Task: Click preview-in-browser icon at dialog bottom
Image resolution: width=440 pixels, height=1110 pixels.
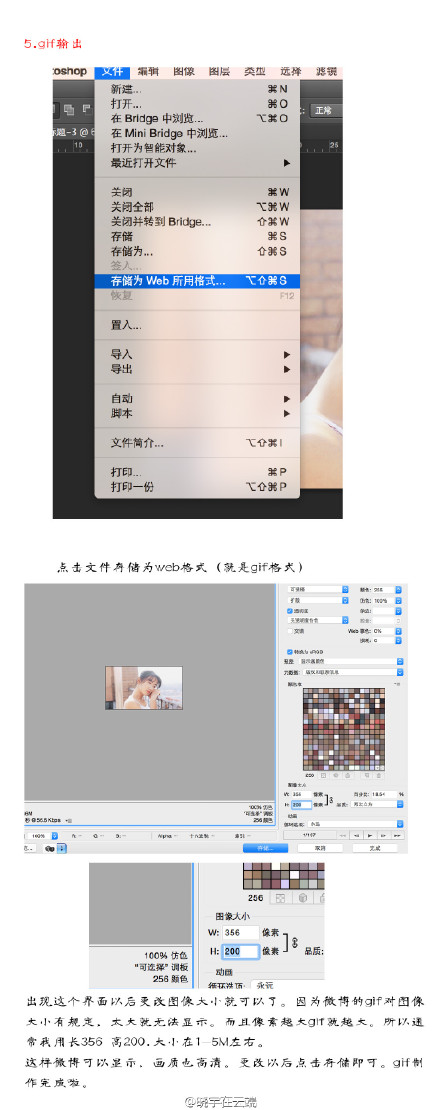Action: pyautogui.click(x=50, y=847)
